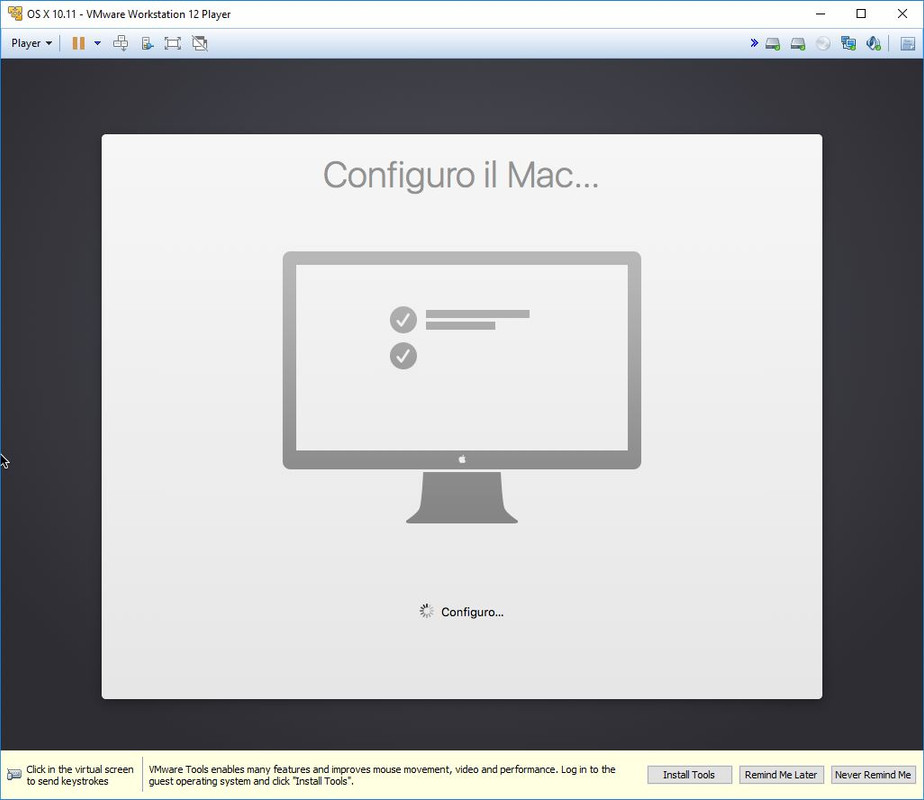Click the VMware app icon in title bar
Viewport: 924px width, 800px height.
(x=15, y=13)
